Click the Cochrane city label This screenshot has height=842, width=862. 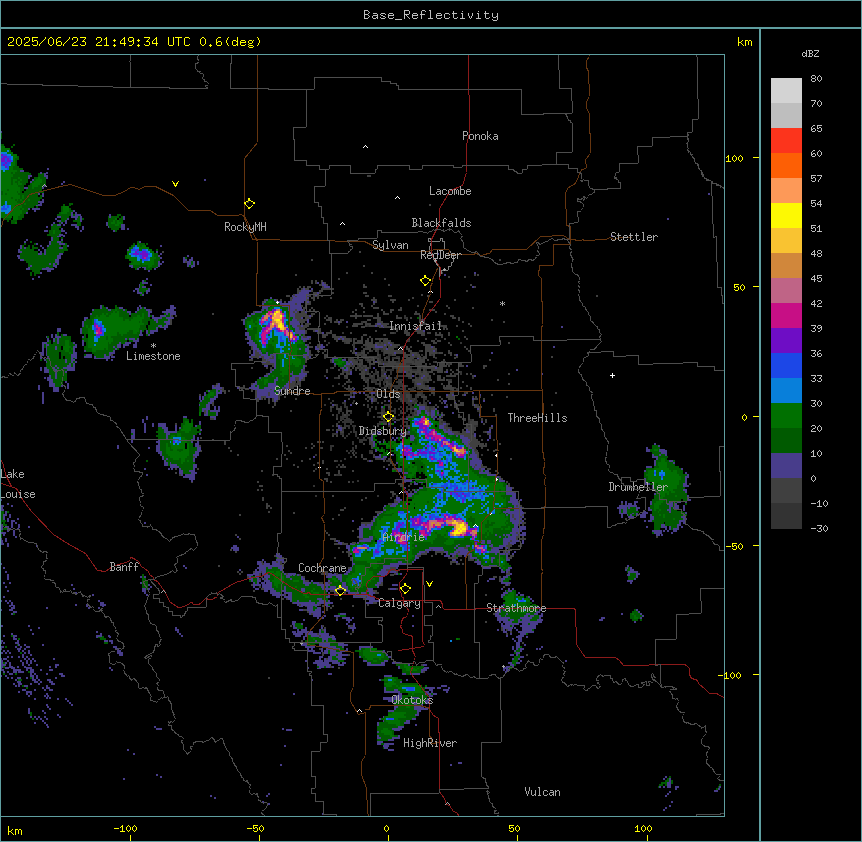click(322, 568)
